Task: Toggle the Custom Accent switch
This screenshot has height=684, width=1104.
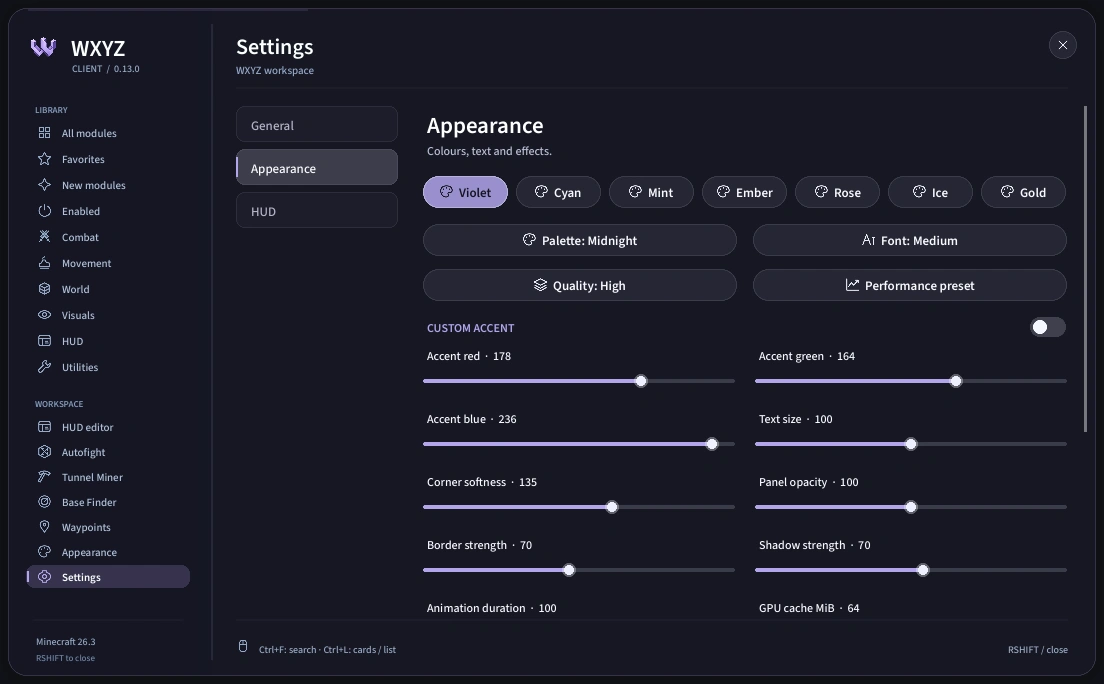Action: coord(1048,327)
